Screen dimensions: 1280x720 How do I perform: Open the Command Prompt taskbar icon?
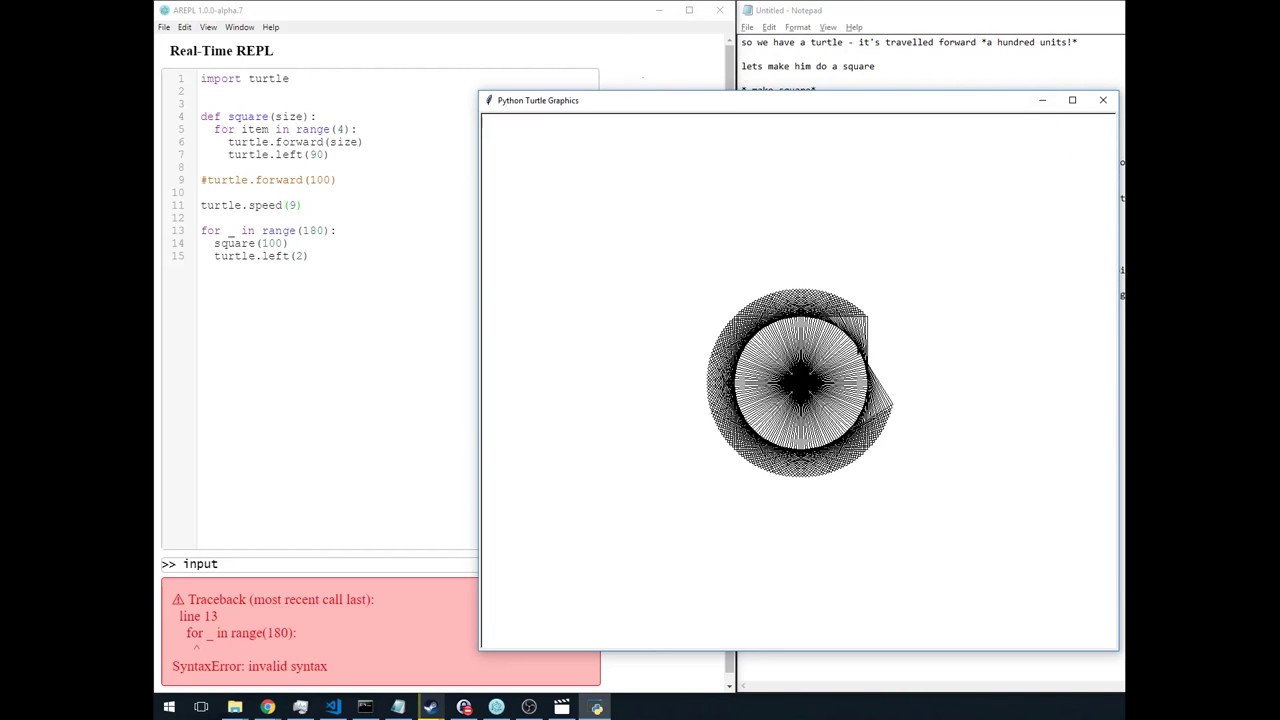click(365, 708)
